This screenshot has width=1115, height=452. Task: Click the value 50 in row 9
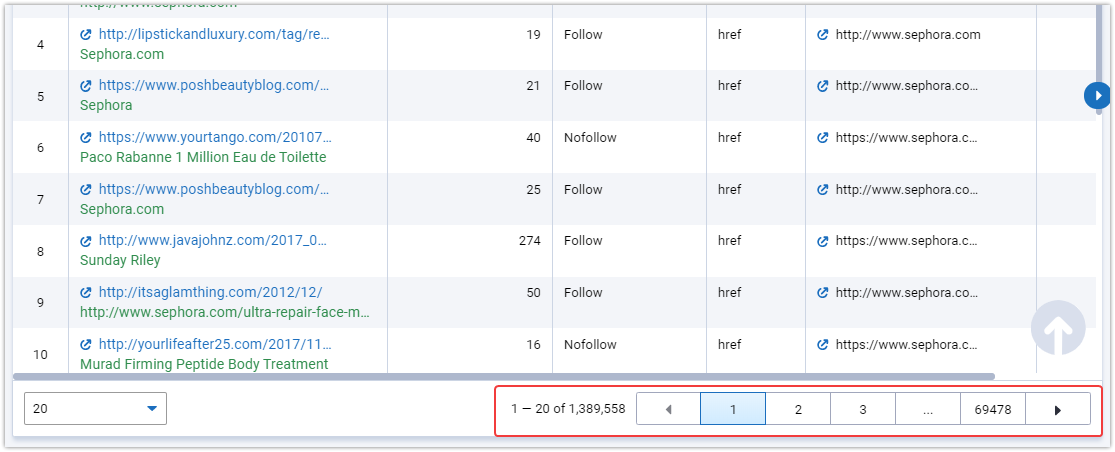click(x=533, y=293)
